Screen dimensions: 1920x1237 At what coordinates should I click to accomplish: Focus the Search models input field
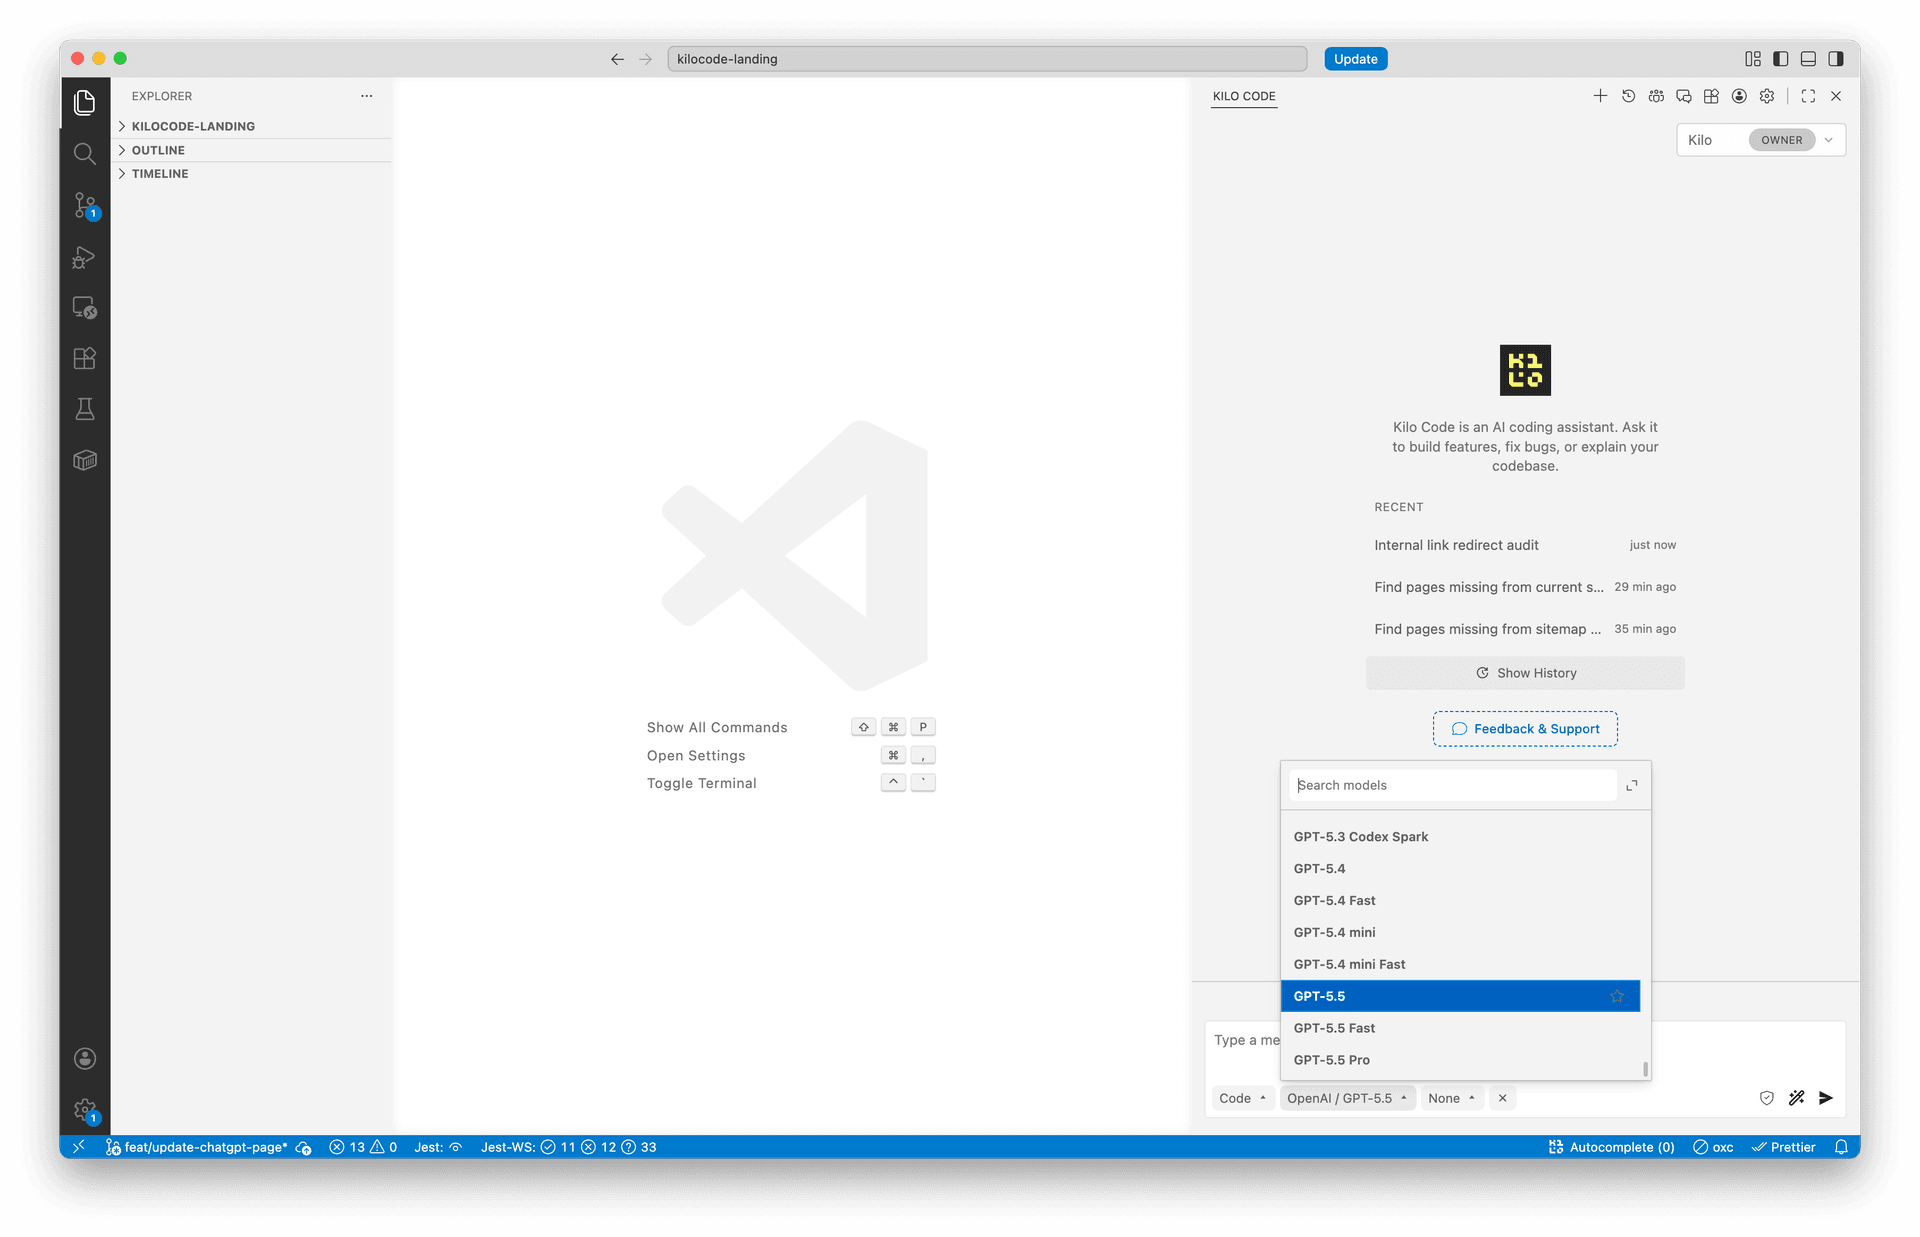[1453, 785]
